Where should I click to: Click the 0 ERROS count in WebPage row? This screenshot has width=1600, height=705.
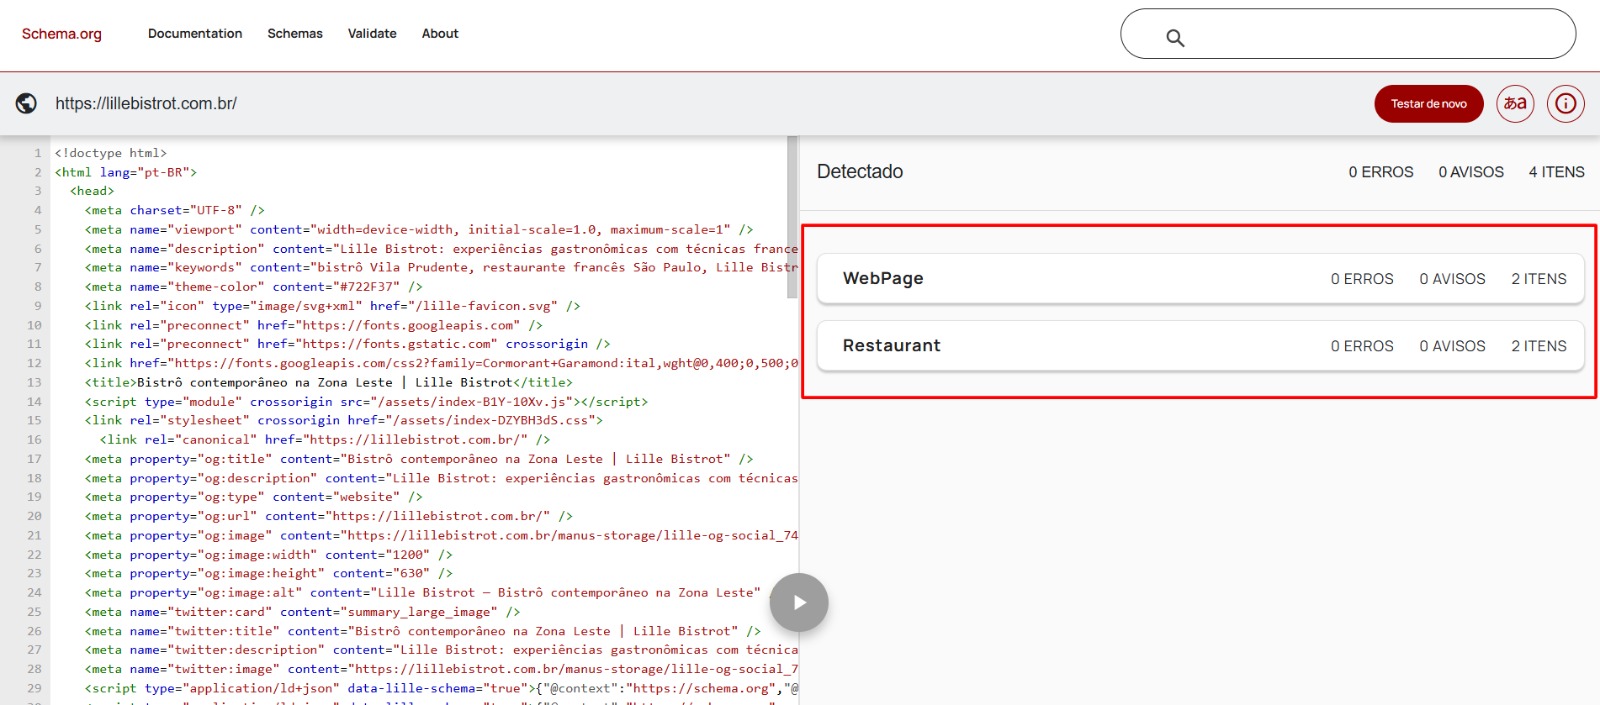(1362, 279)
